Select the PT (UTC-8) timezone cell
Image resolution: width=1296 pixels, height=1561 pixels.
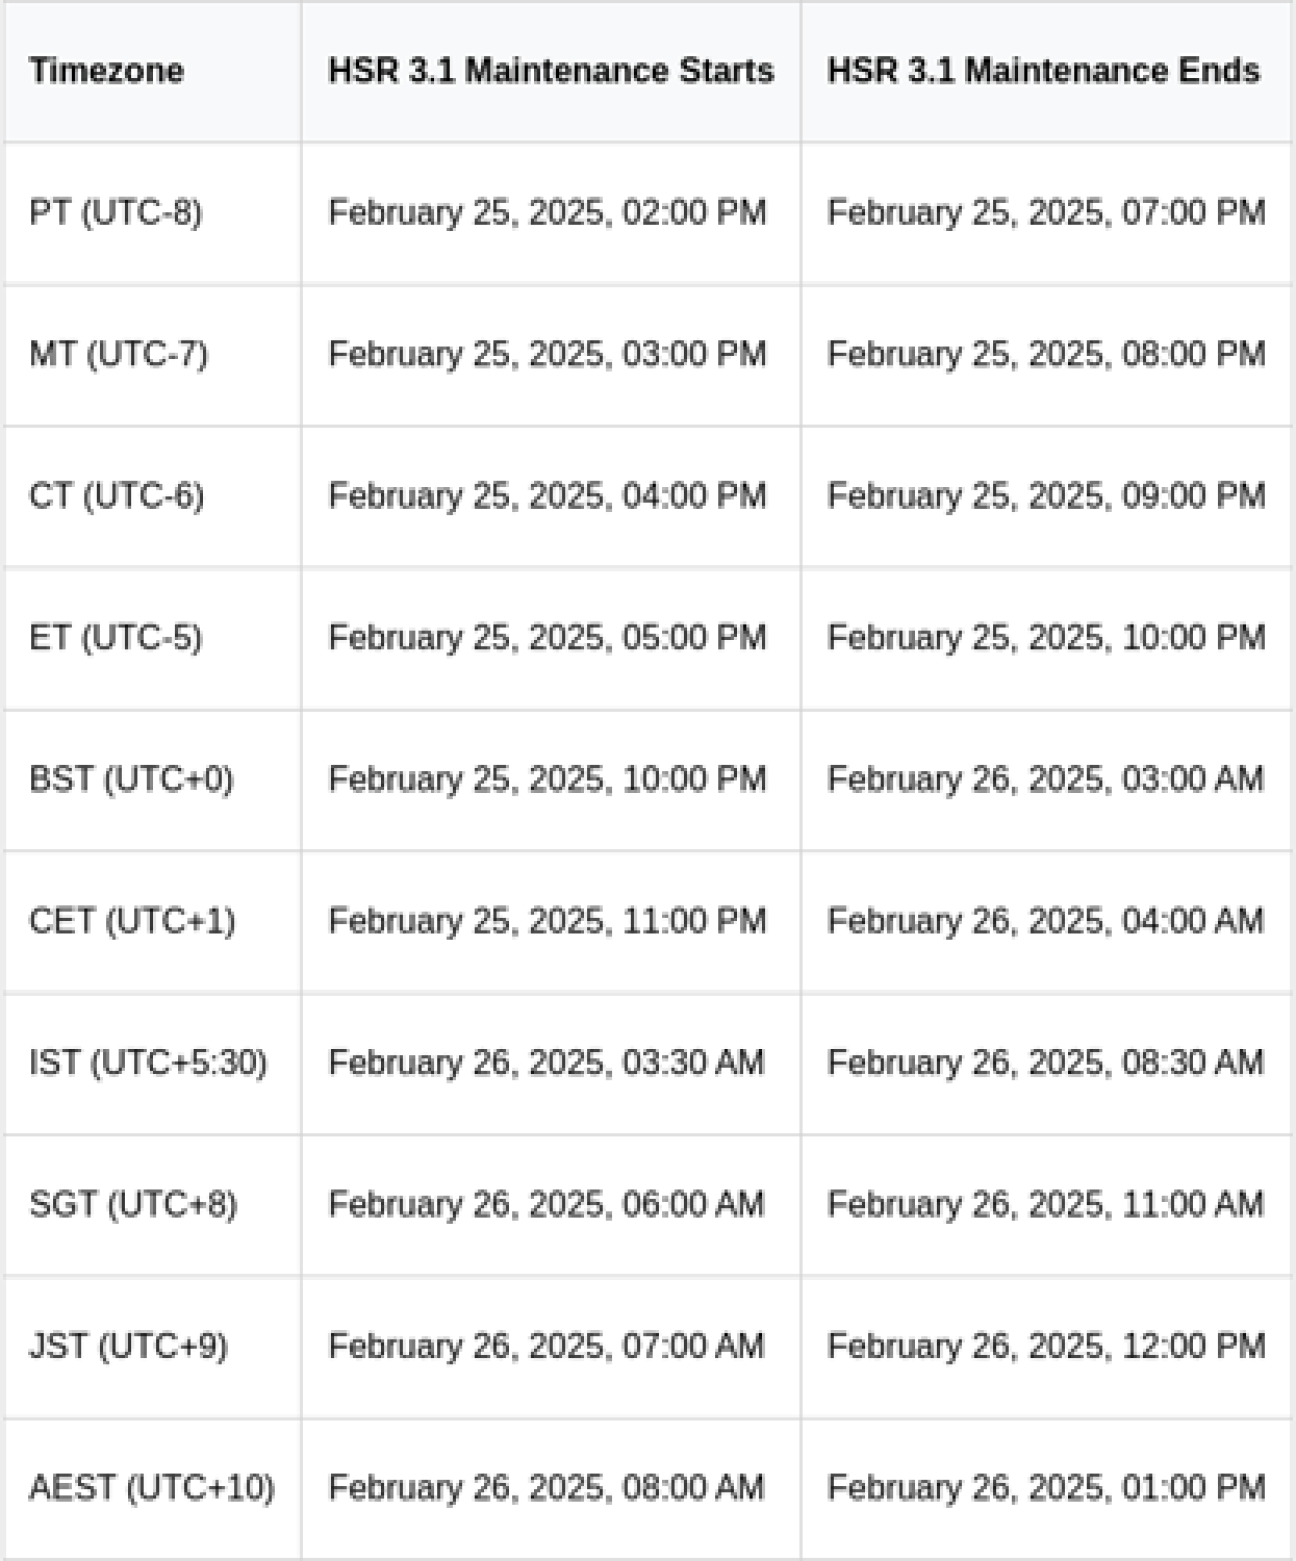[116, 213]
